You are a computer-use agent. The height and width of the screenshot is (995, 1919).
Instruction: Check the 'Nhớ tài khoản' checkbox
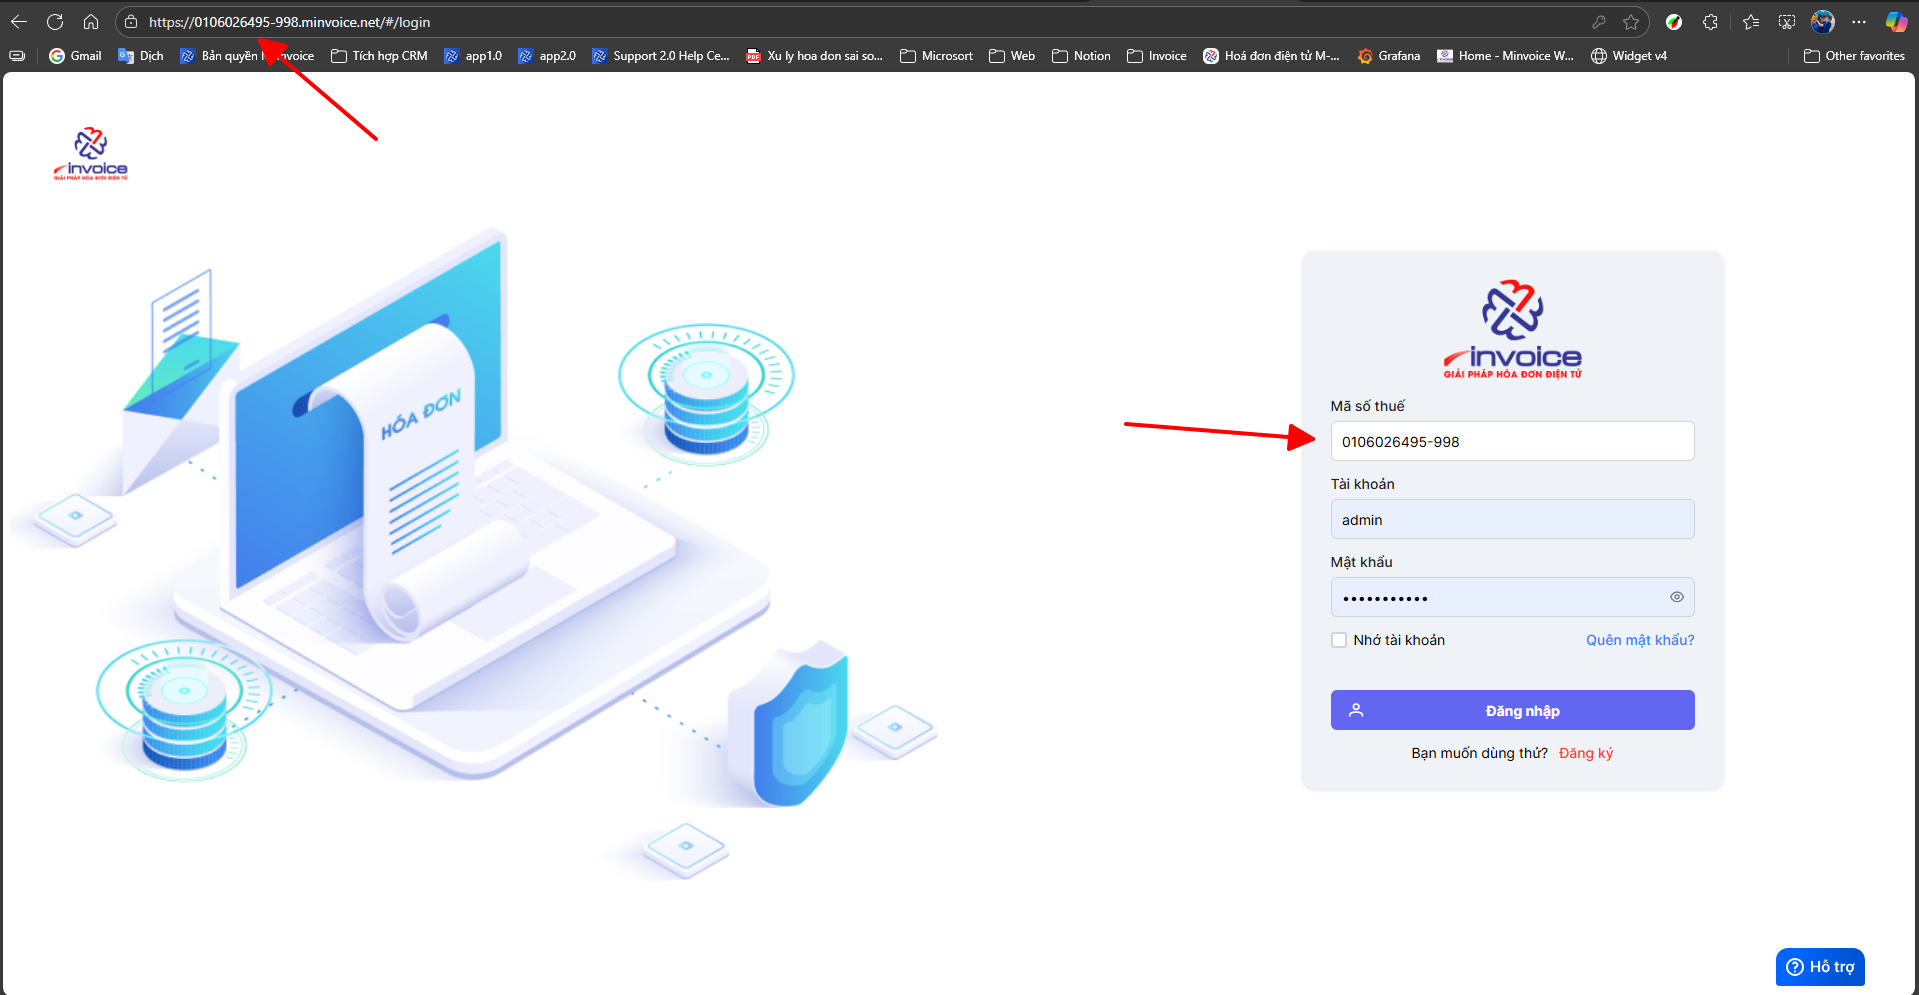1339,640
